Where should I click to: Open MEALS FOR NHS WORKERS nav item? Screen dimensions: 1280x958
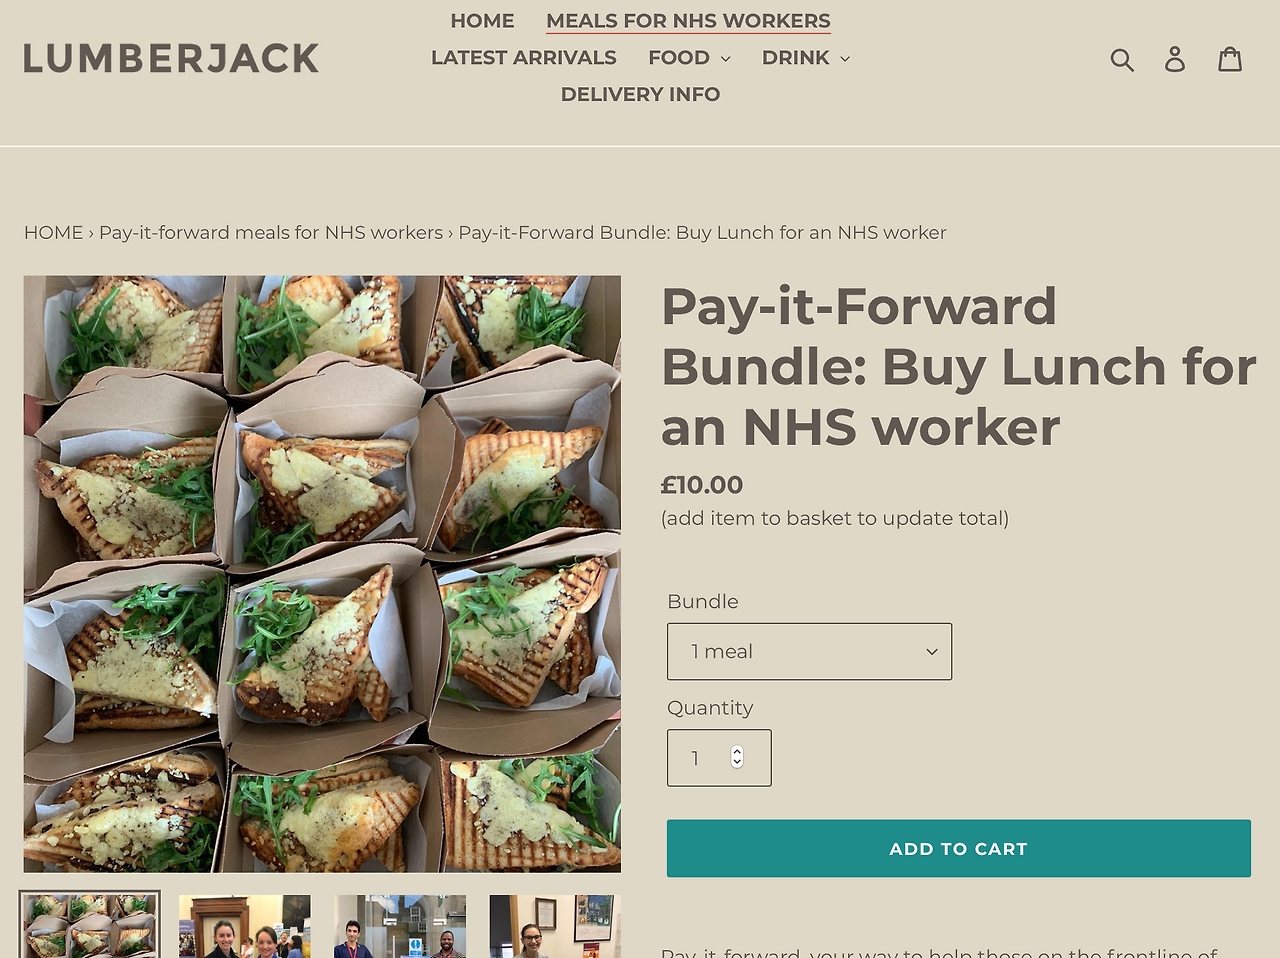click(x=688, y=21)
